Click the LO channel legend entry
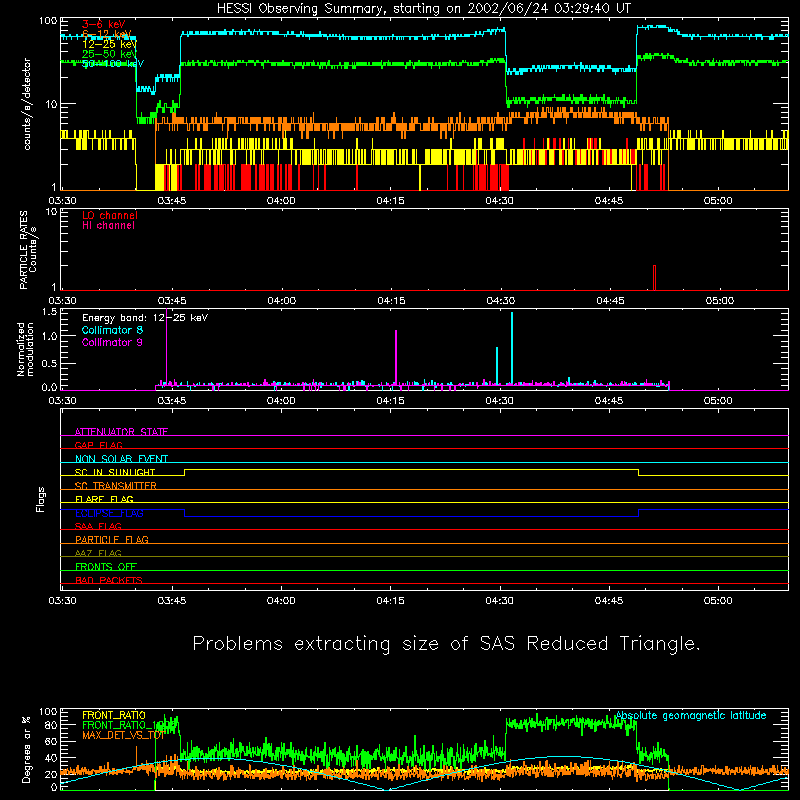 click(x=110, y=215)
